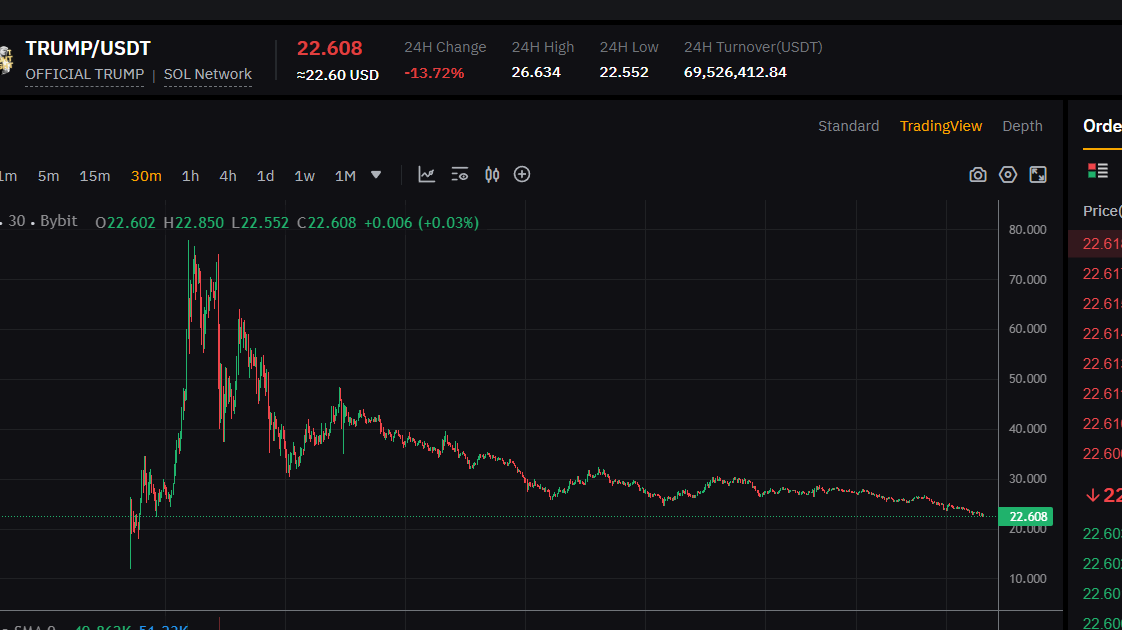The height and width of the screenshot is (630, 1122).
Task: Open chart settings hexagon icon
Action: (1008, 175)
